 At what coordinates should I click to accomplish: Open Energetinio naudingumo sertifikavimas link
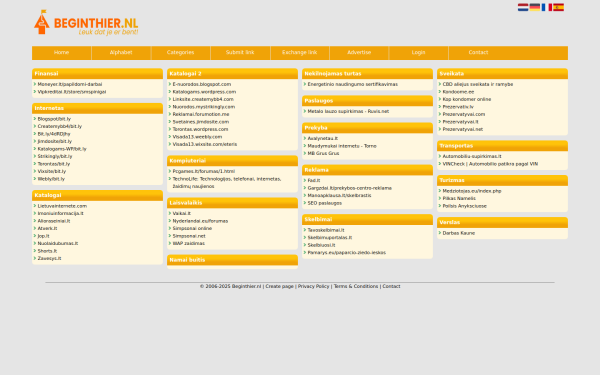(x=352, y=84)
